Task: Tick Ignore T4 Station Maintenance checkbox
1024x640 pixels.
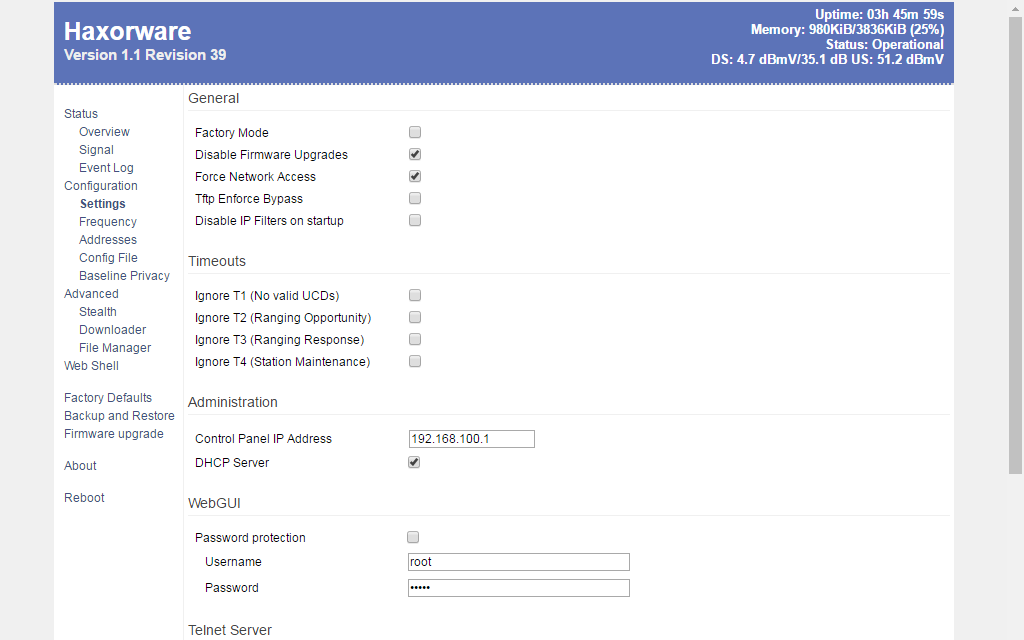Action: 415,361
